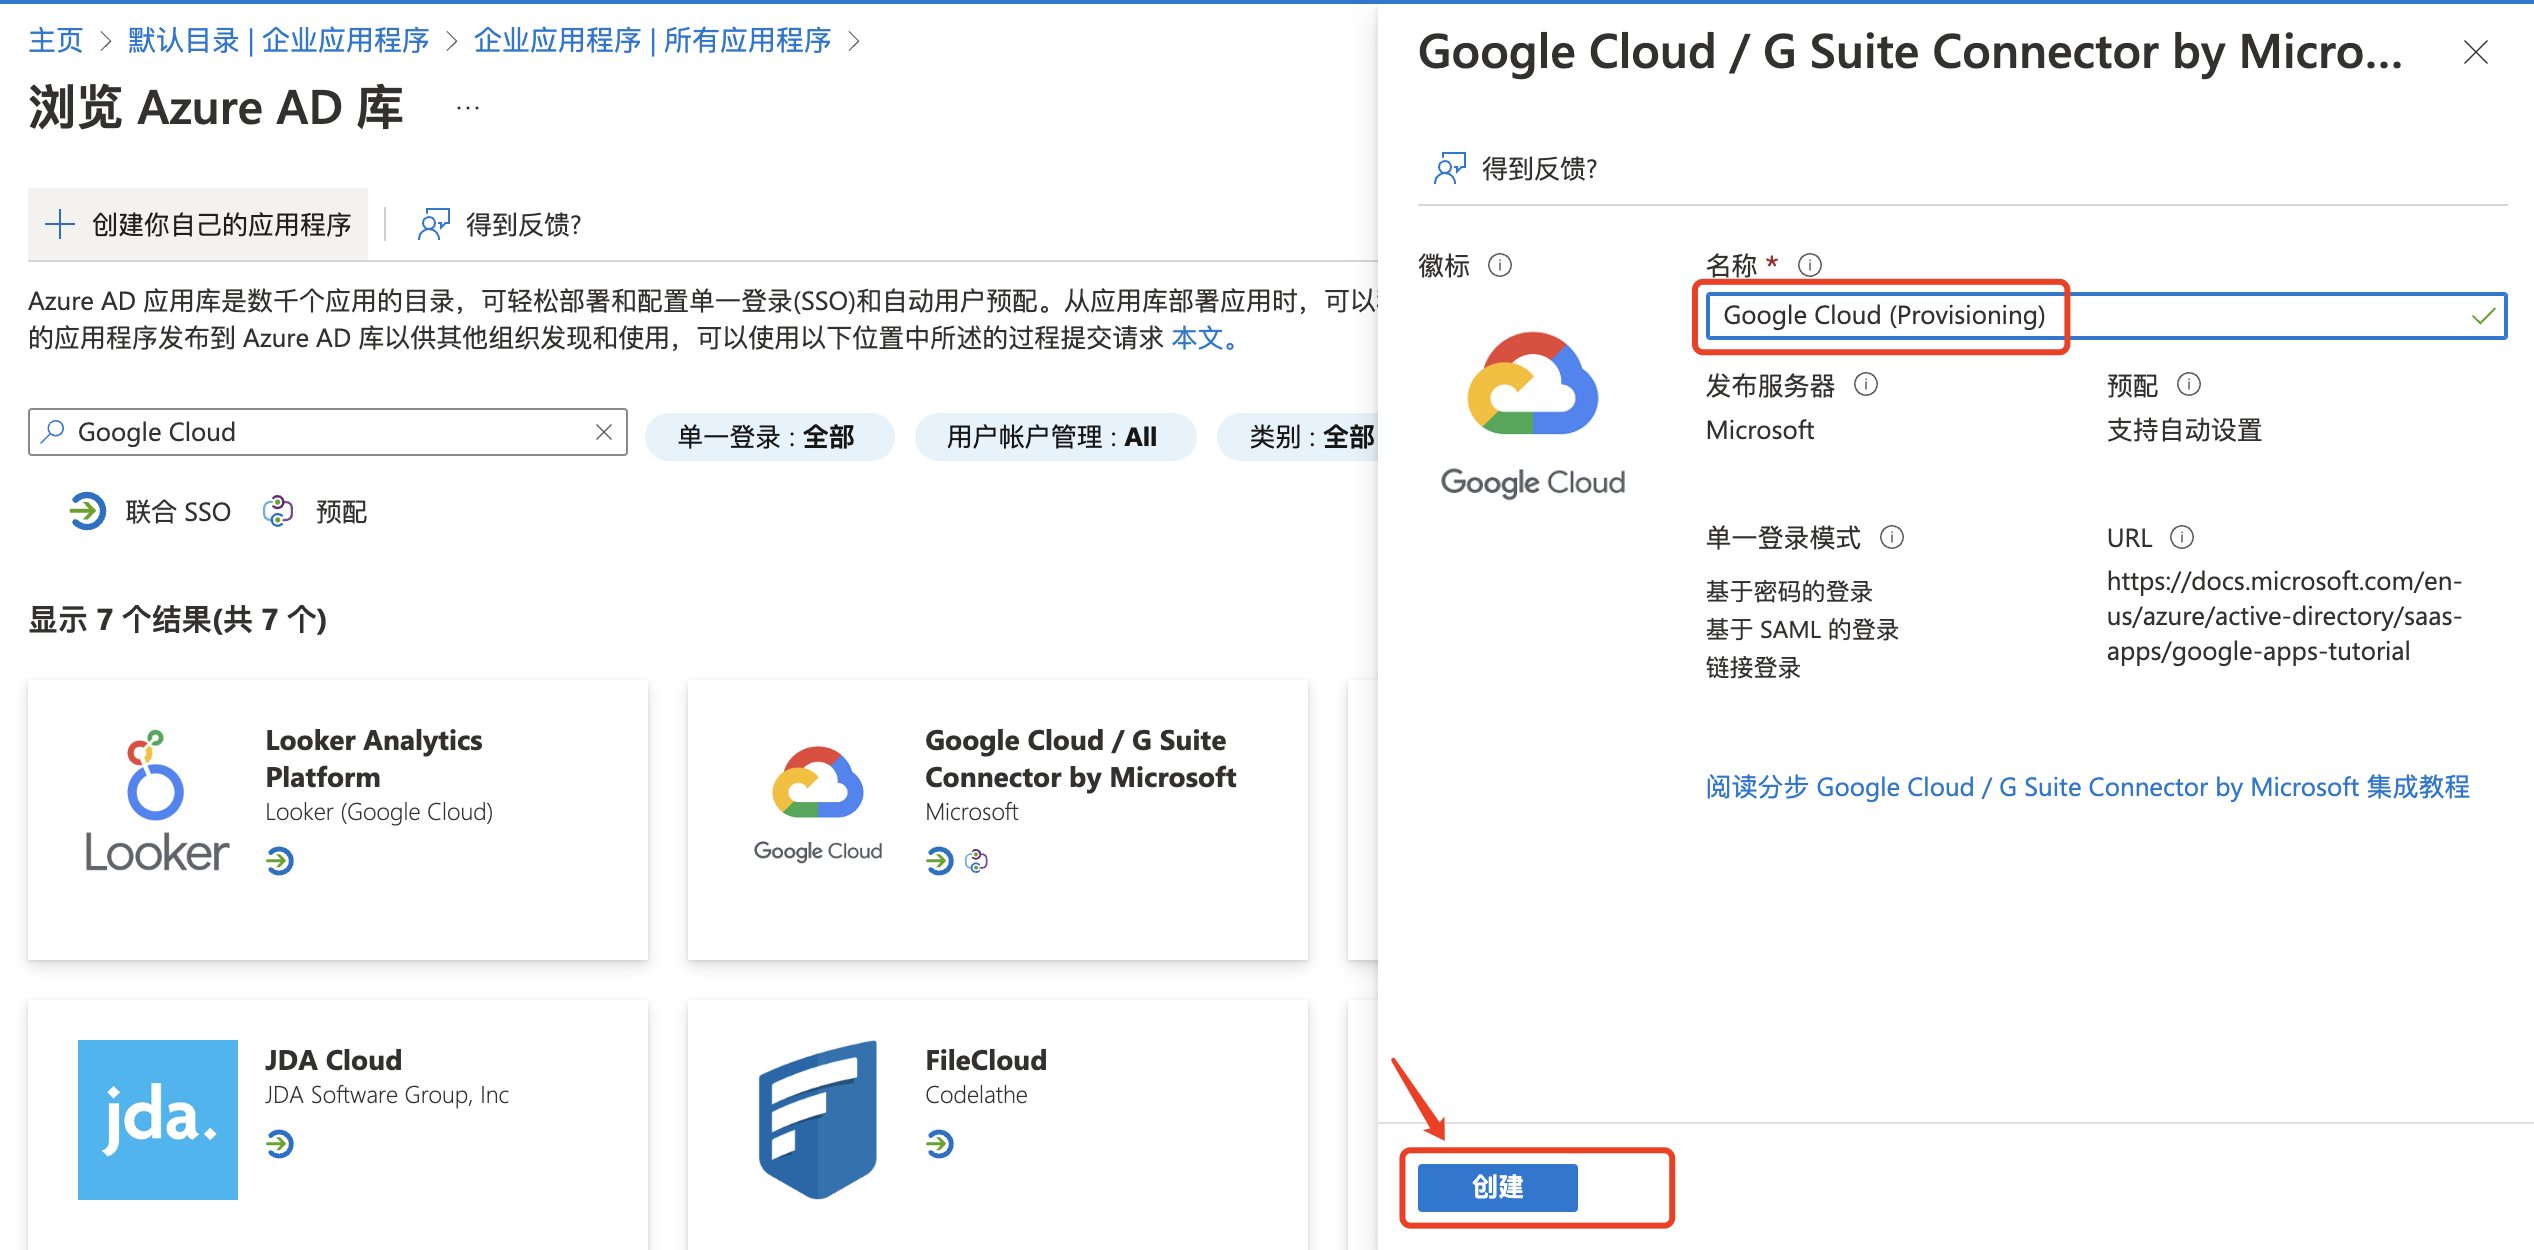Click the SSO icon on the JDA Cloud card

click(280, 1143)
